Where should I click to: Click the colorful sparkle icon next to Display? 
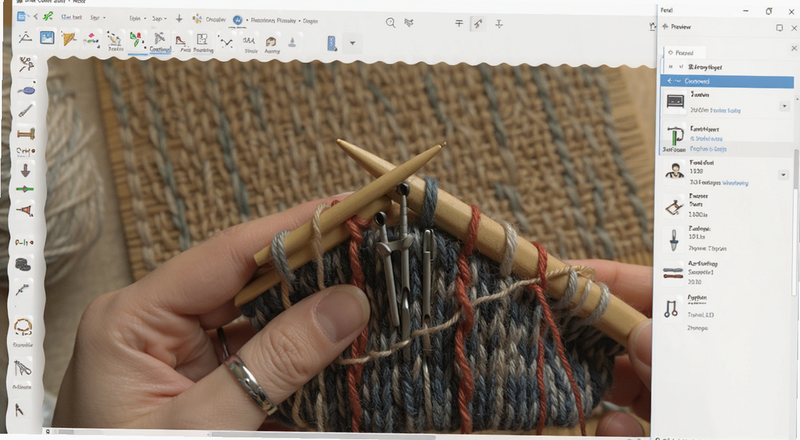[x=196, y=19]
